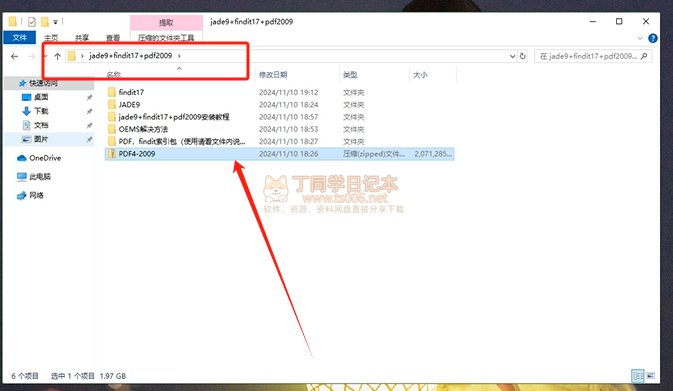The height and width of the screenshot is (391, 673).
Task: Refresh the current folder
Action: click(x=523, y=56)
